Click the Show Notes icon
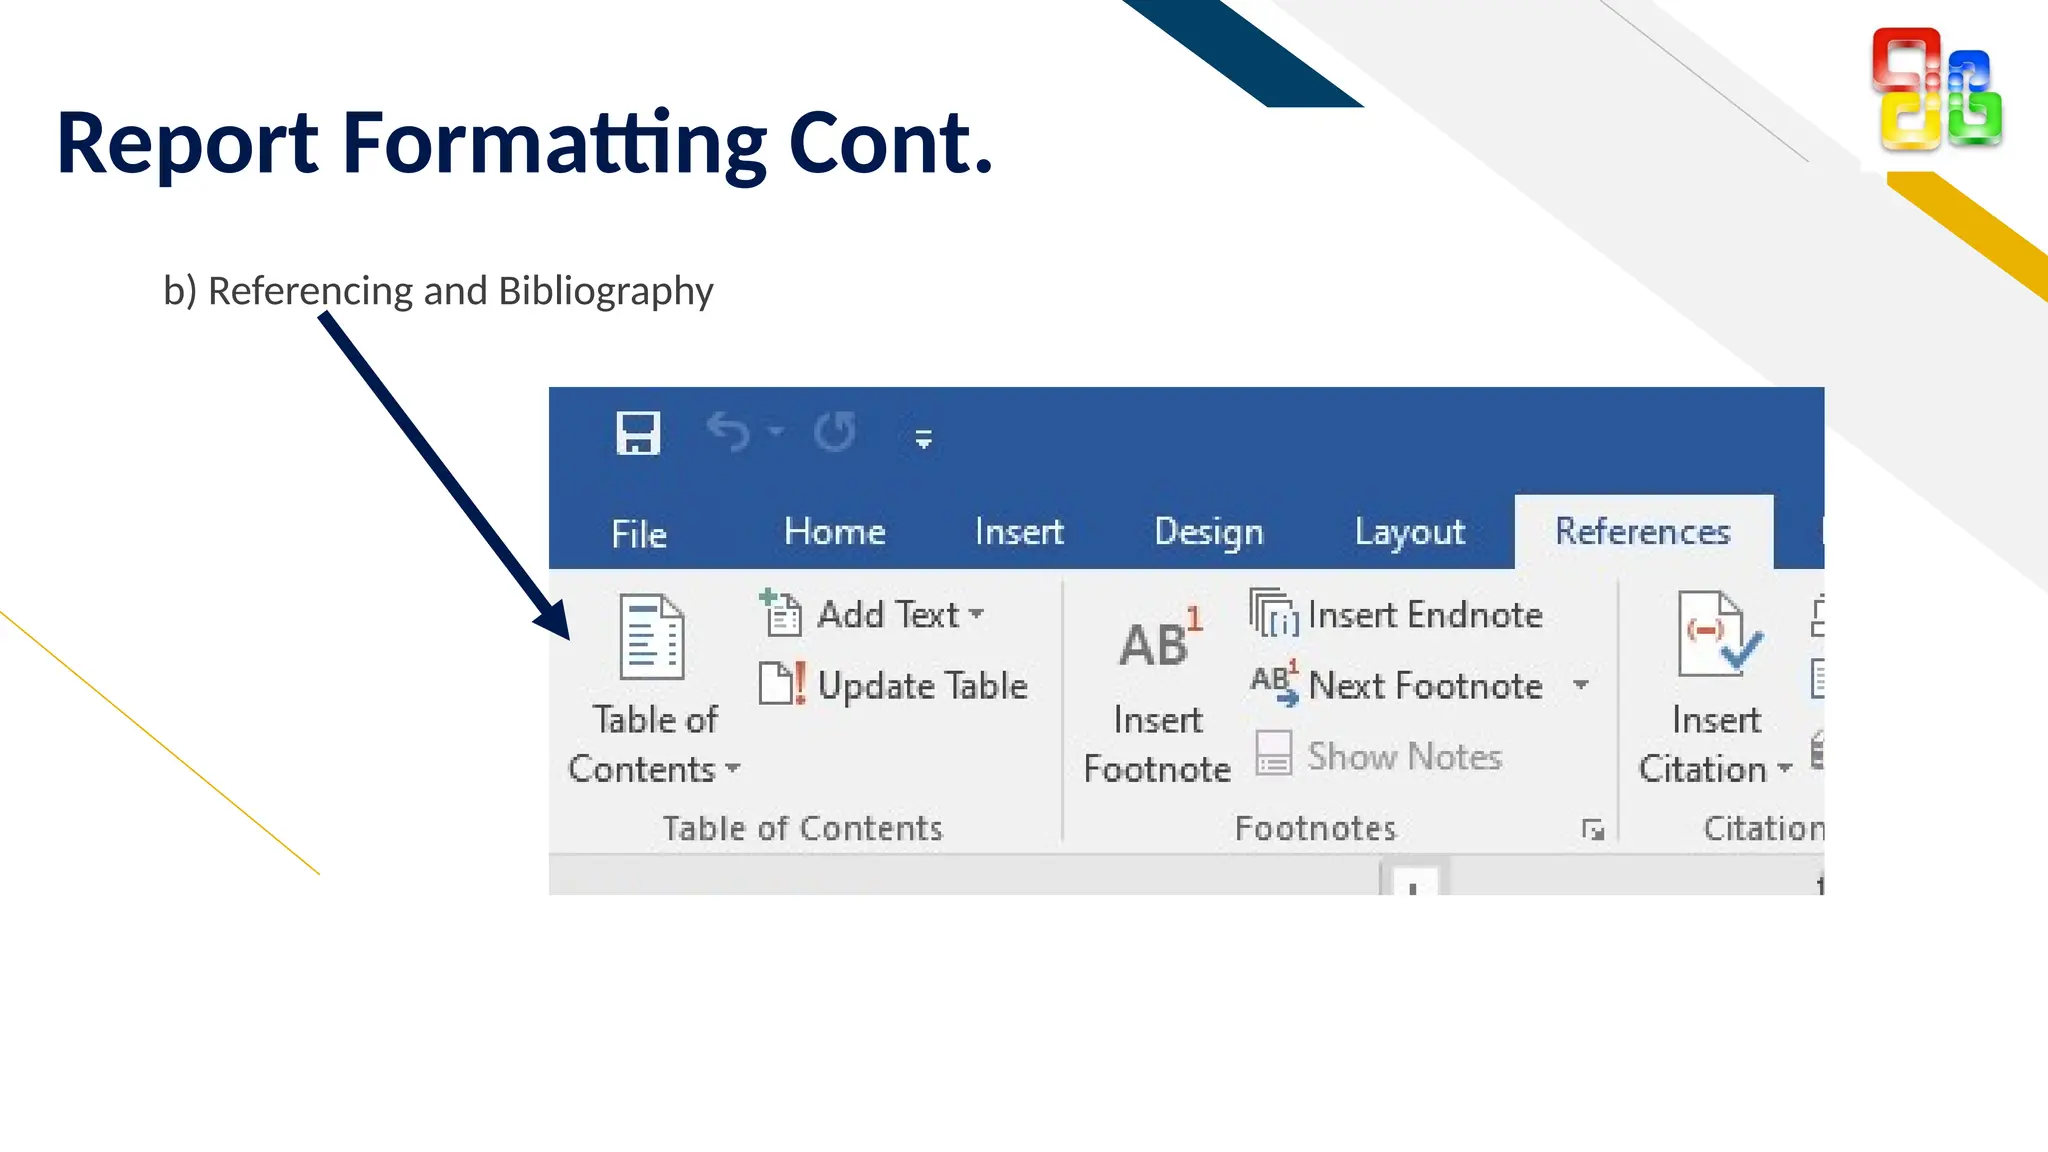This screenshot has width=2048, height=1152. click(x=1274, y=754)
